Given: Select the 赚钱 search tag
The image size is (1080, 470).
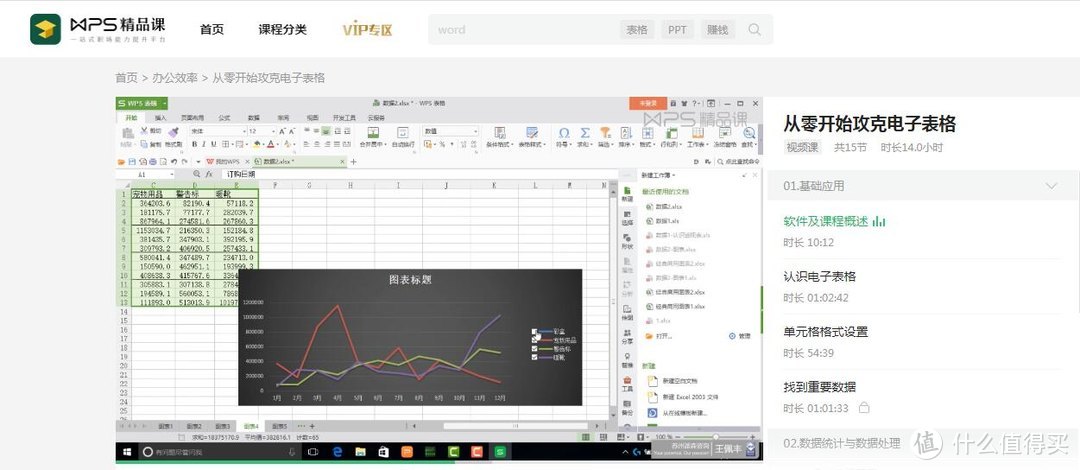Looking at the screenshot, I should point(718,30).
